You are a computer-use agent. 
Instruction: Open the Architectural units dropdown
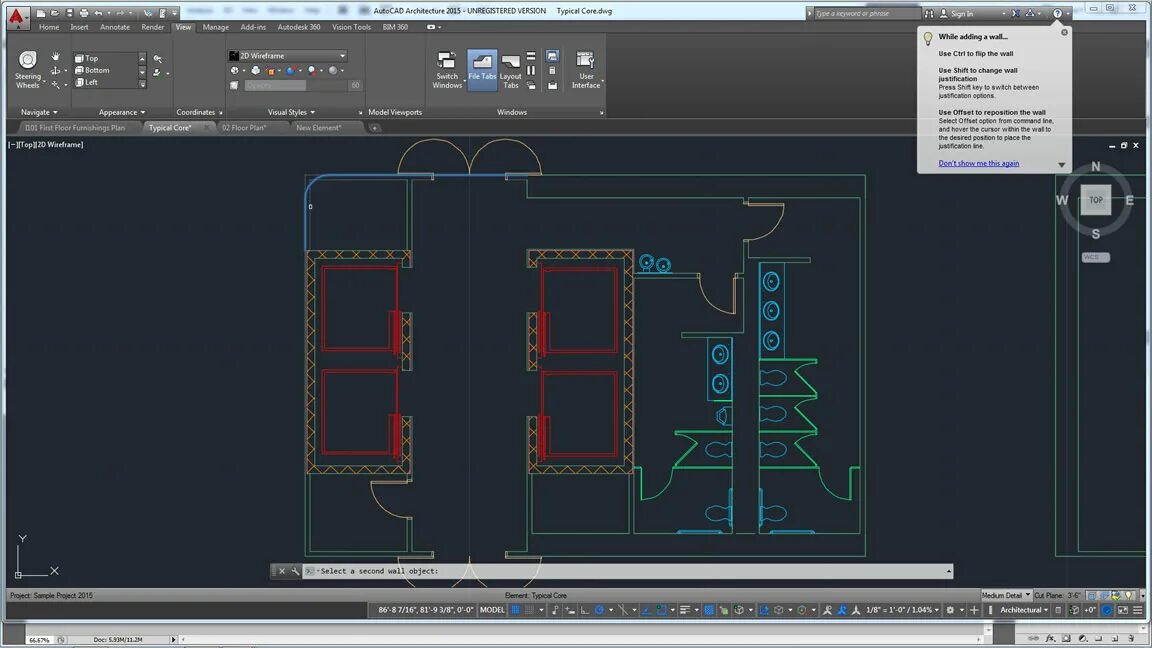tap(1024, 610)
